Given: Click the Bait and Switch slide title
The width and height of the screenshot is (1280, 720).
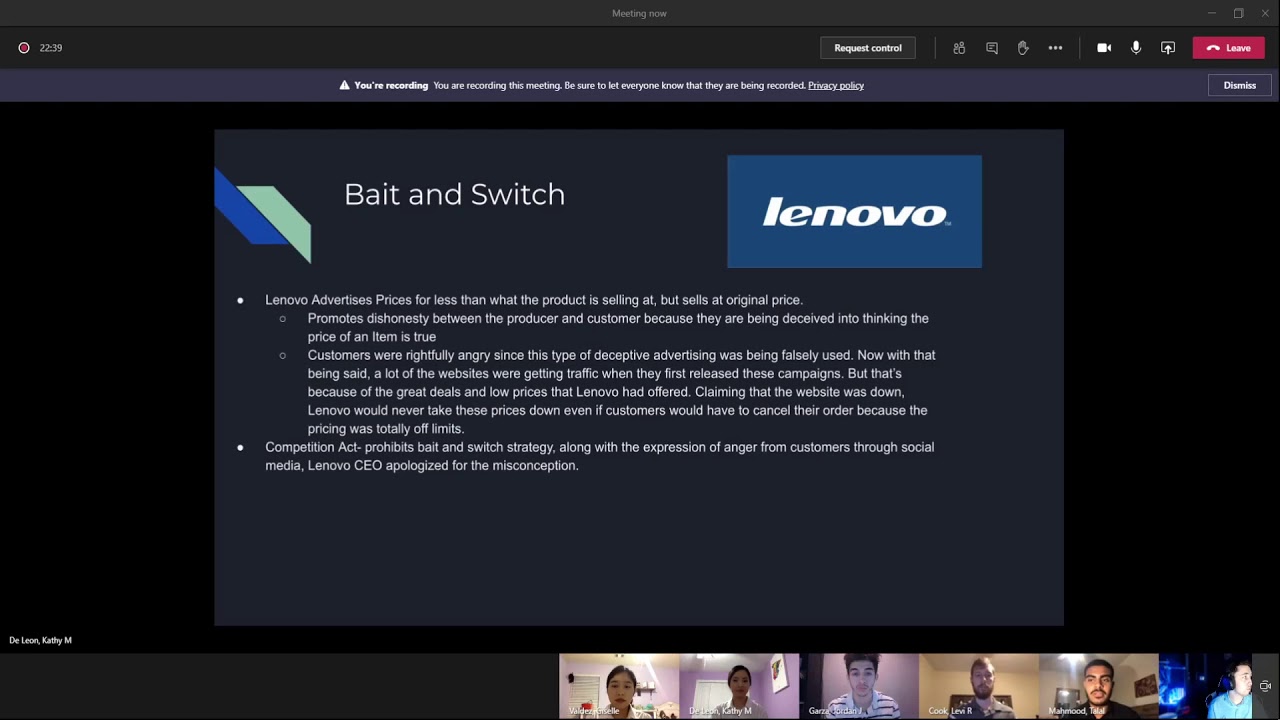Looking at the screenshot, I should coord(454,194).
